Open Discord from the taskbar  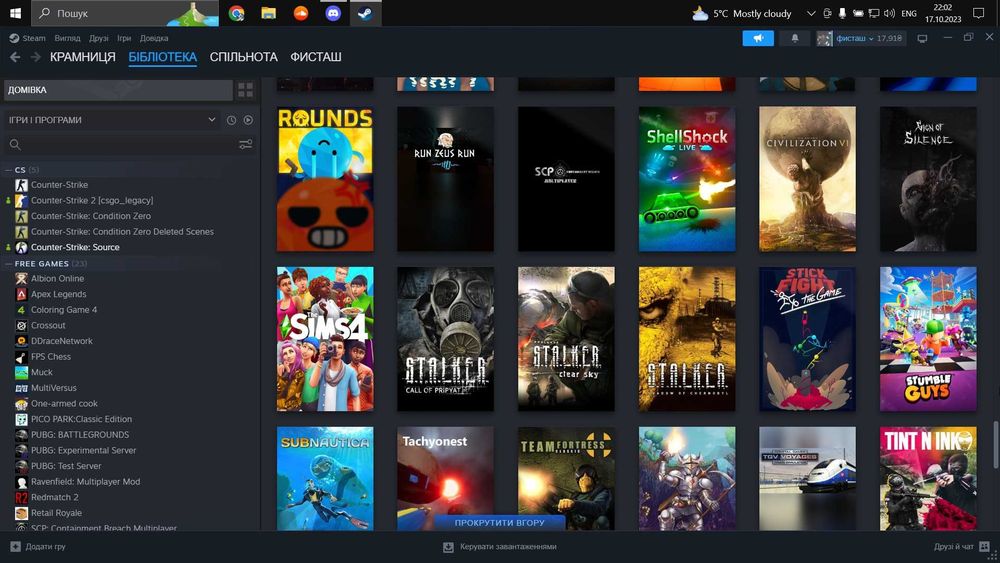pyautogui.click(x=333, y=13)
